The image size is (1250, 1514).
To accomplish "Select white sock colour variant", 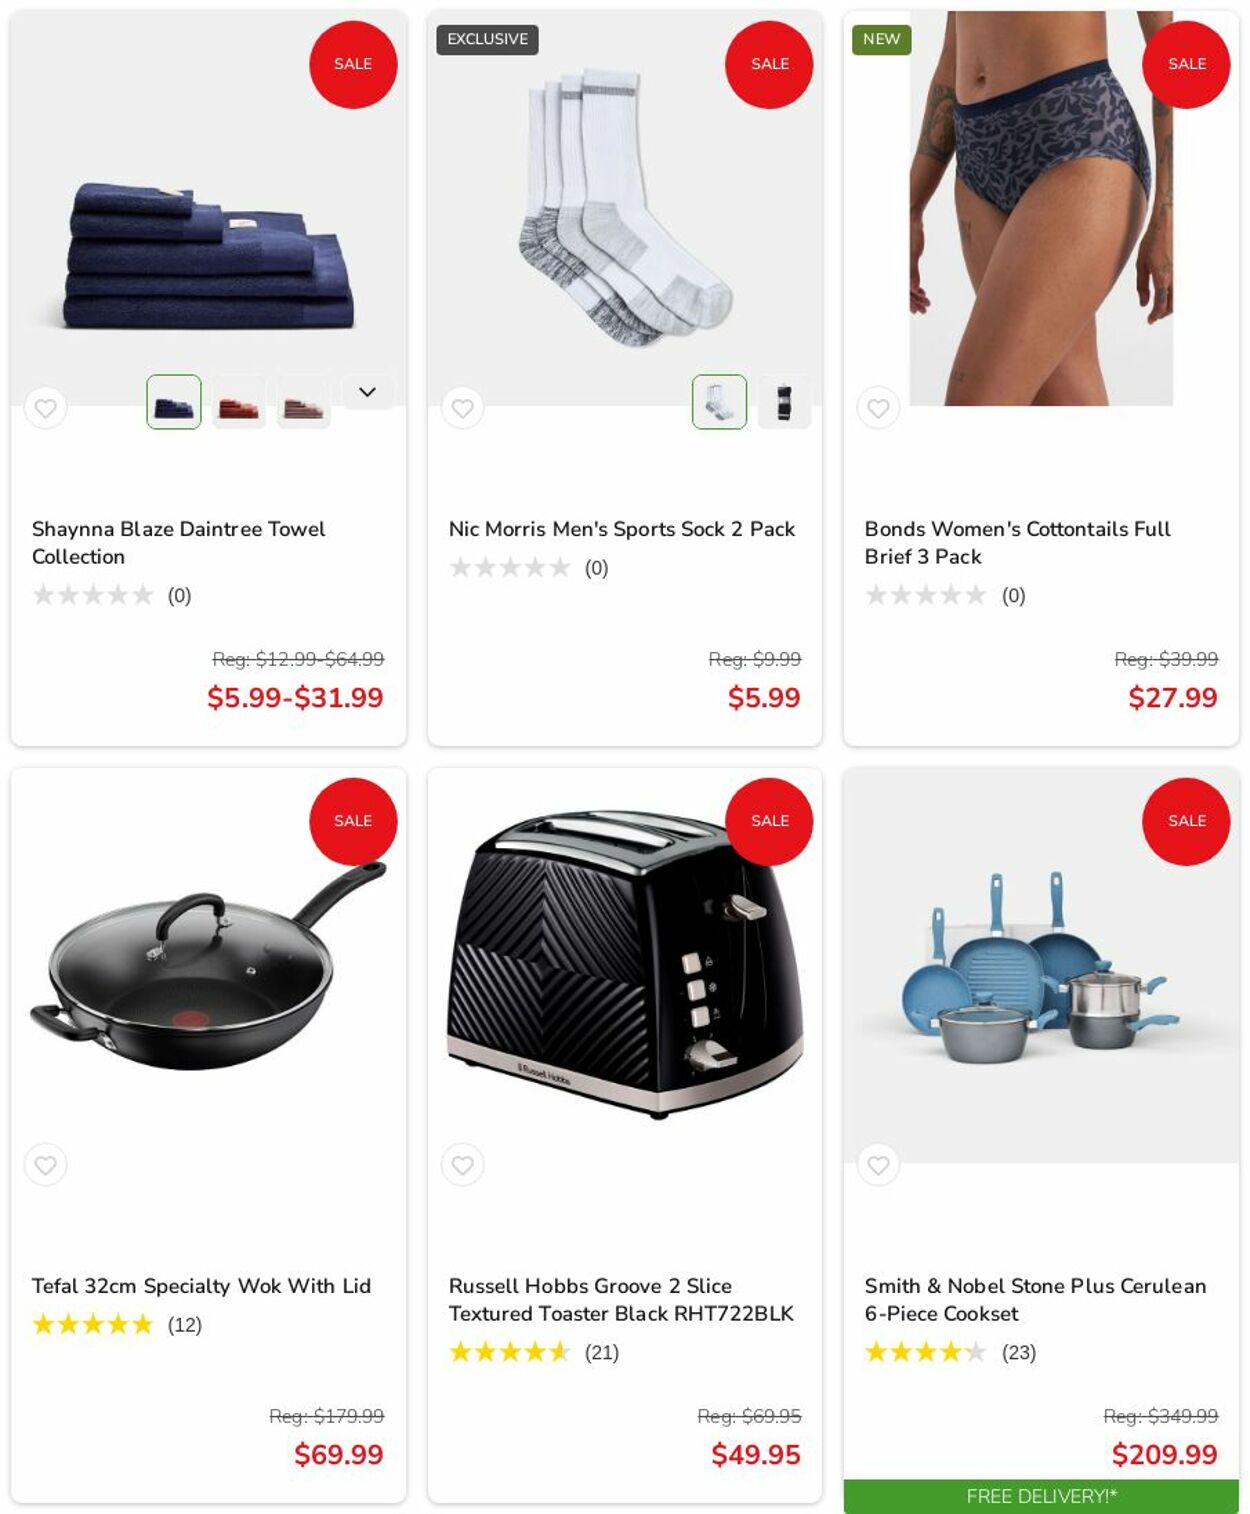I will click(719, 402).
